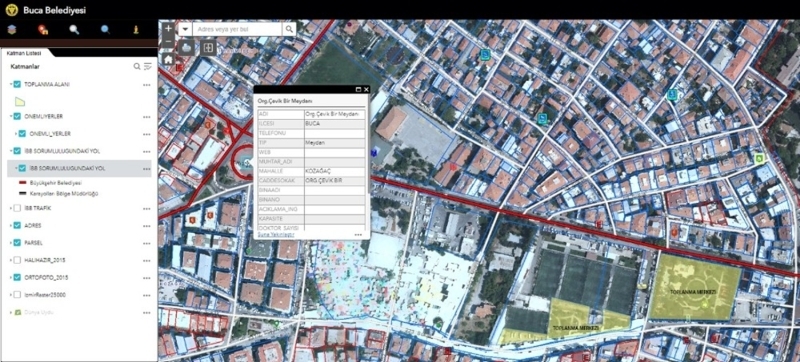The height and width of the screenshot is (362, 800).
Task: Click the address search input field
Action: [x=237, y=30]
